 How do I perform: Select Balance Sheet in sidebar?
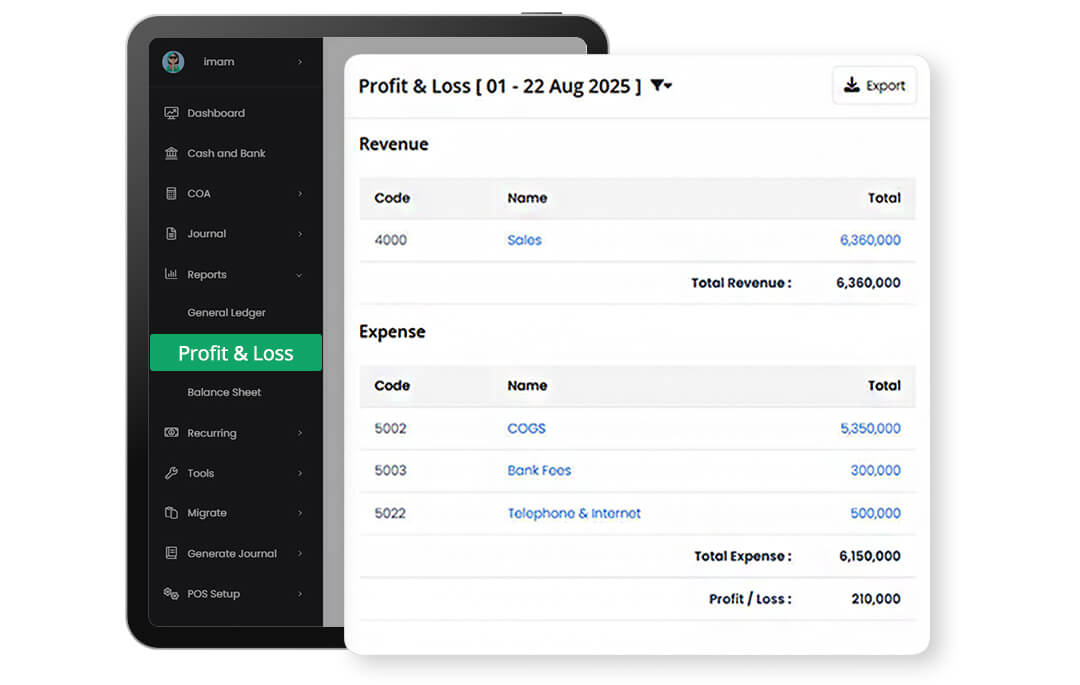(x=224, y=392)
